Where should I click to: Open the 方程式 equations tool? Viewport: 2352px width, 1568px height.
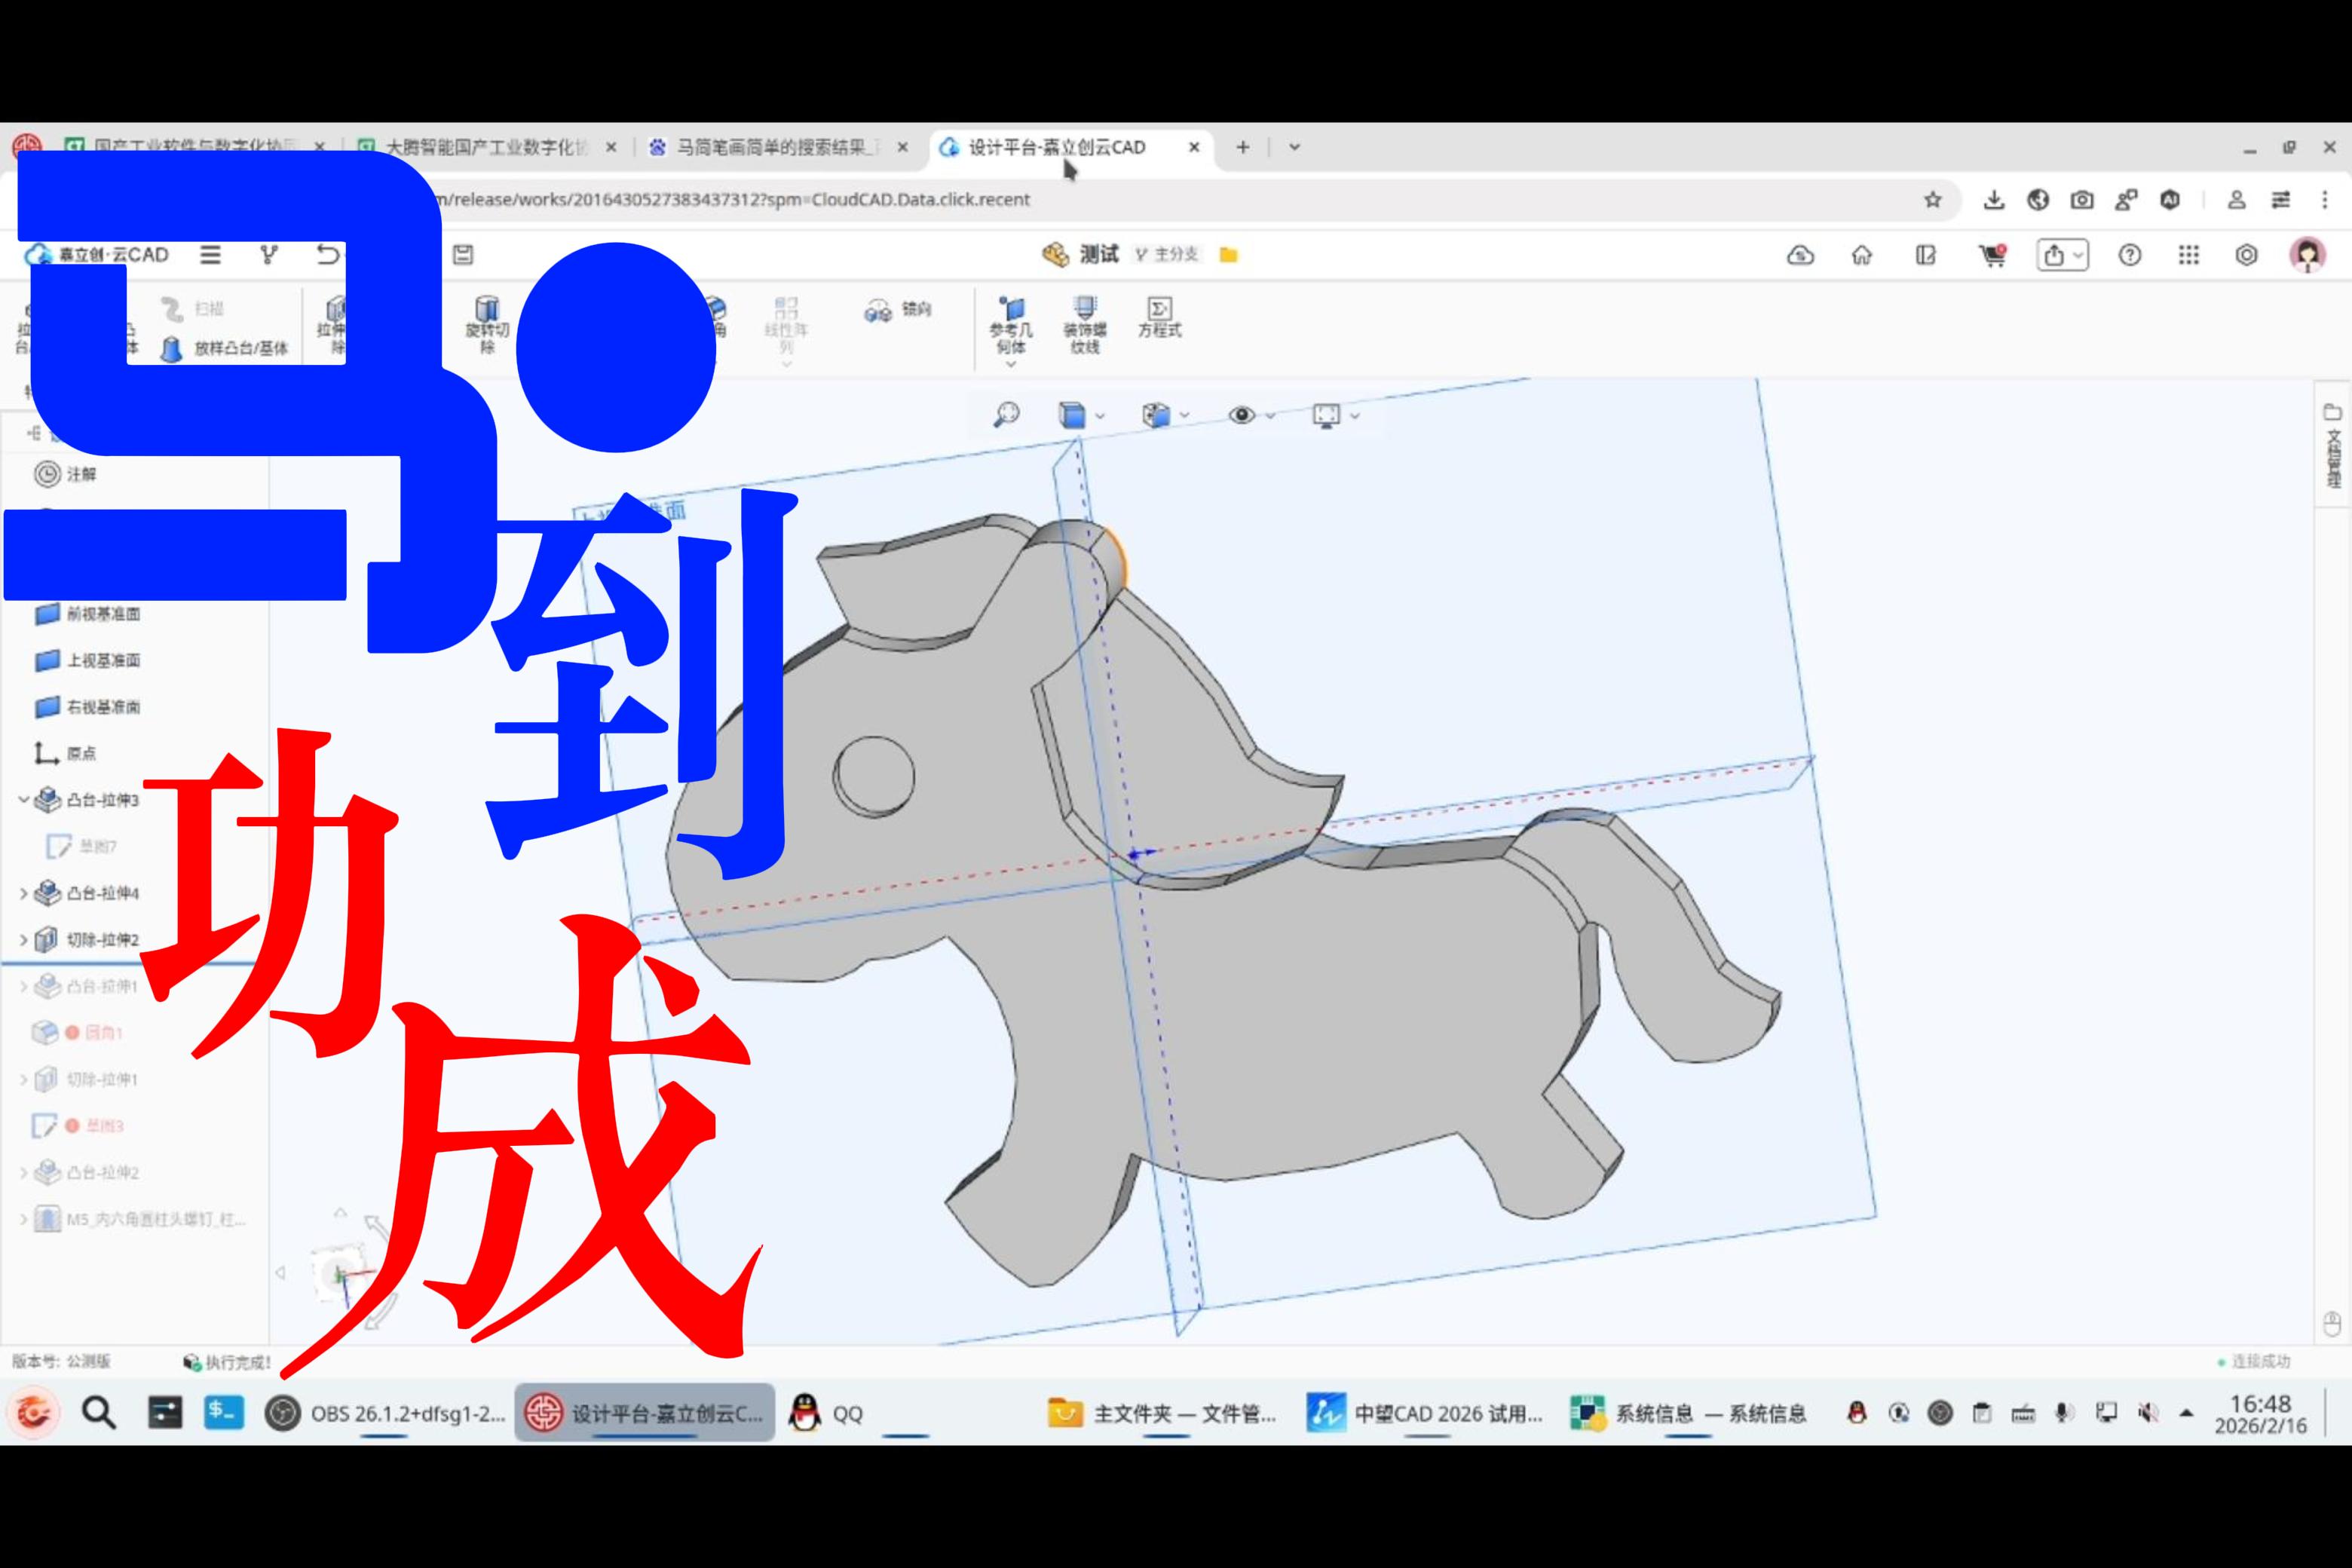[x=1159, y=318]
